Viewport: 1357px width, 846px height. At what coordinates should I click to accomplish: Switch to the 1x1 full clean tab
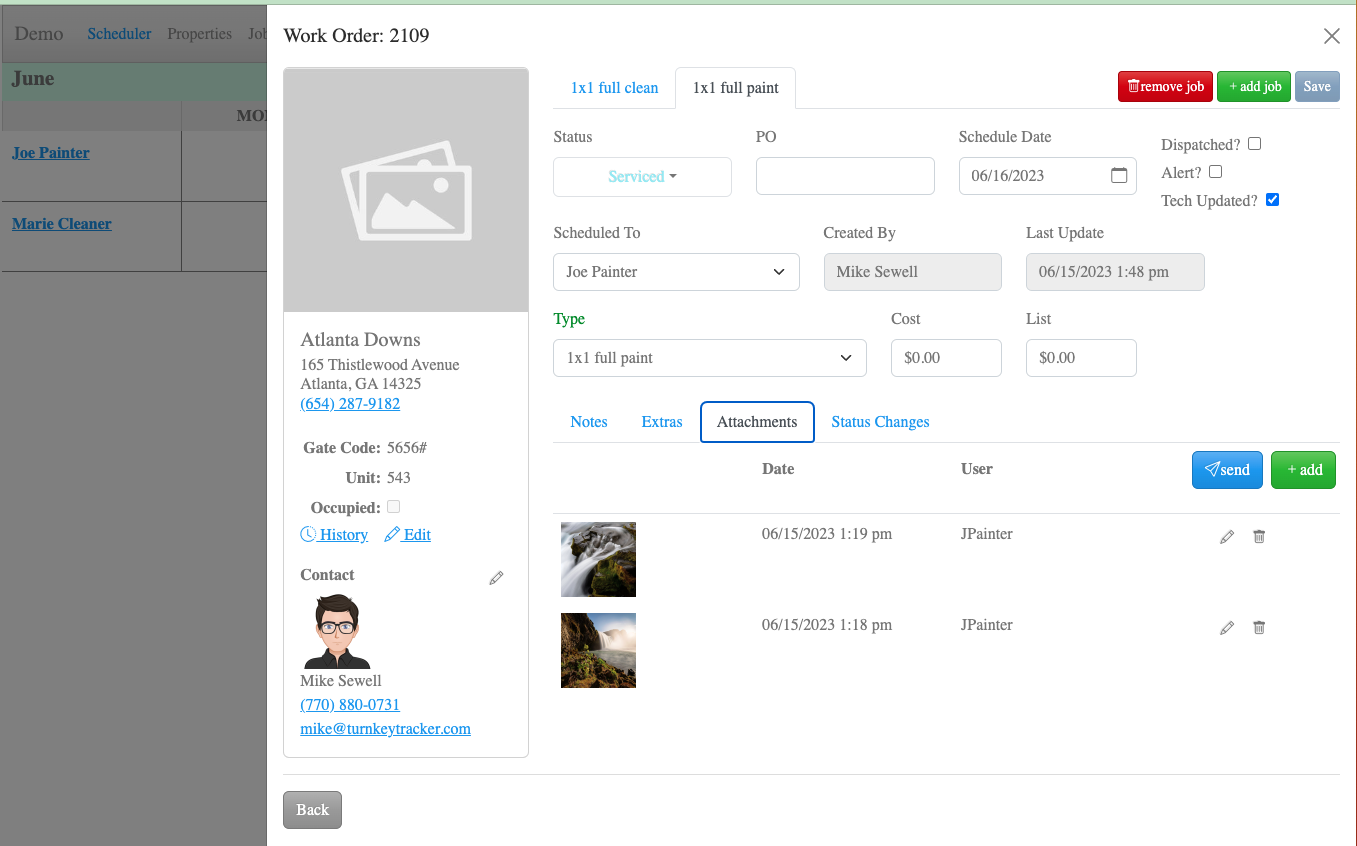[613, 88]
